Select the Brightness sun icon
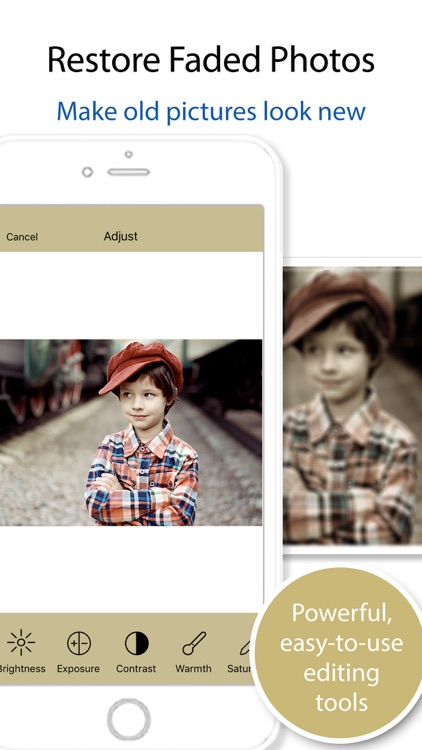 (21, 643)
